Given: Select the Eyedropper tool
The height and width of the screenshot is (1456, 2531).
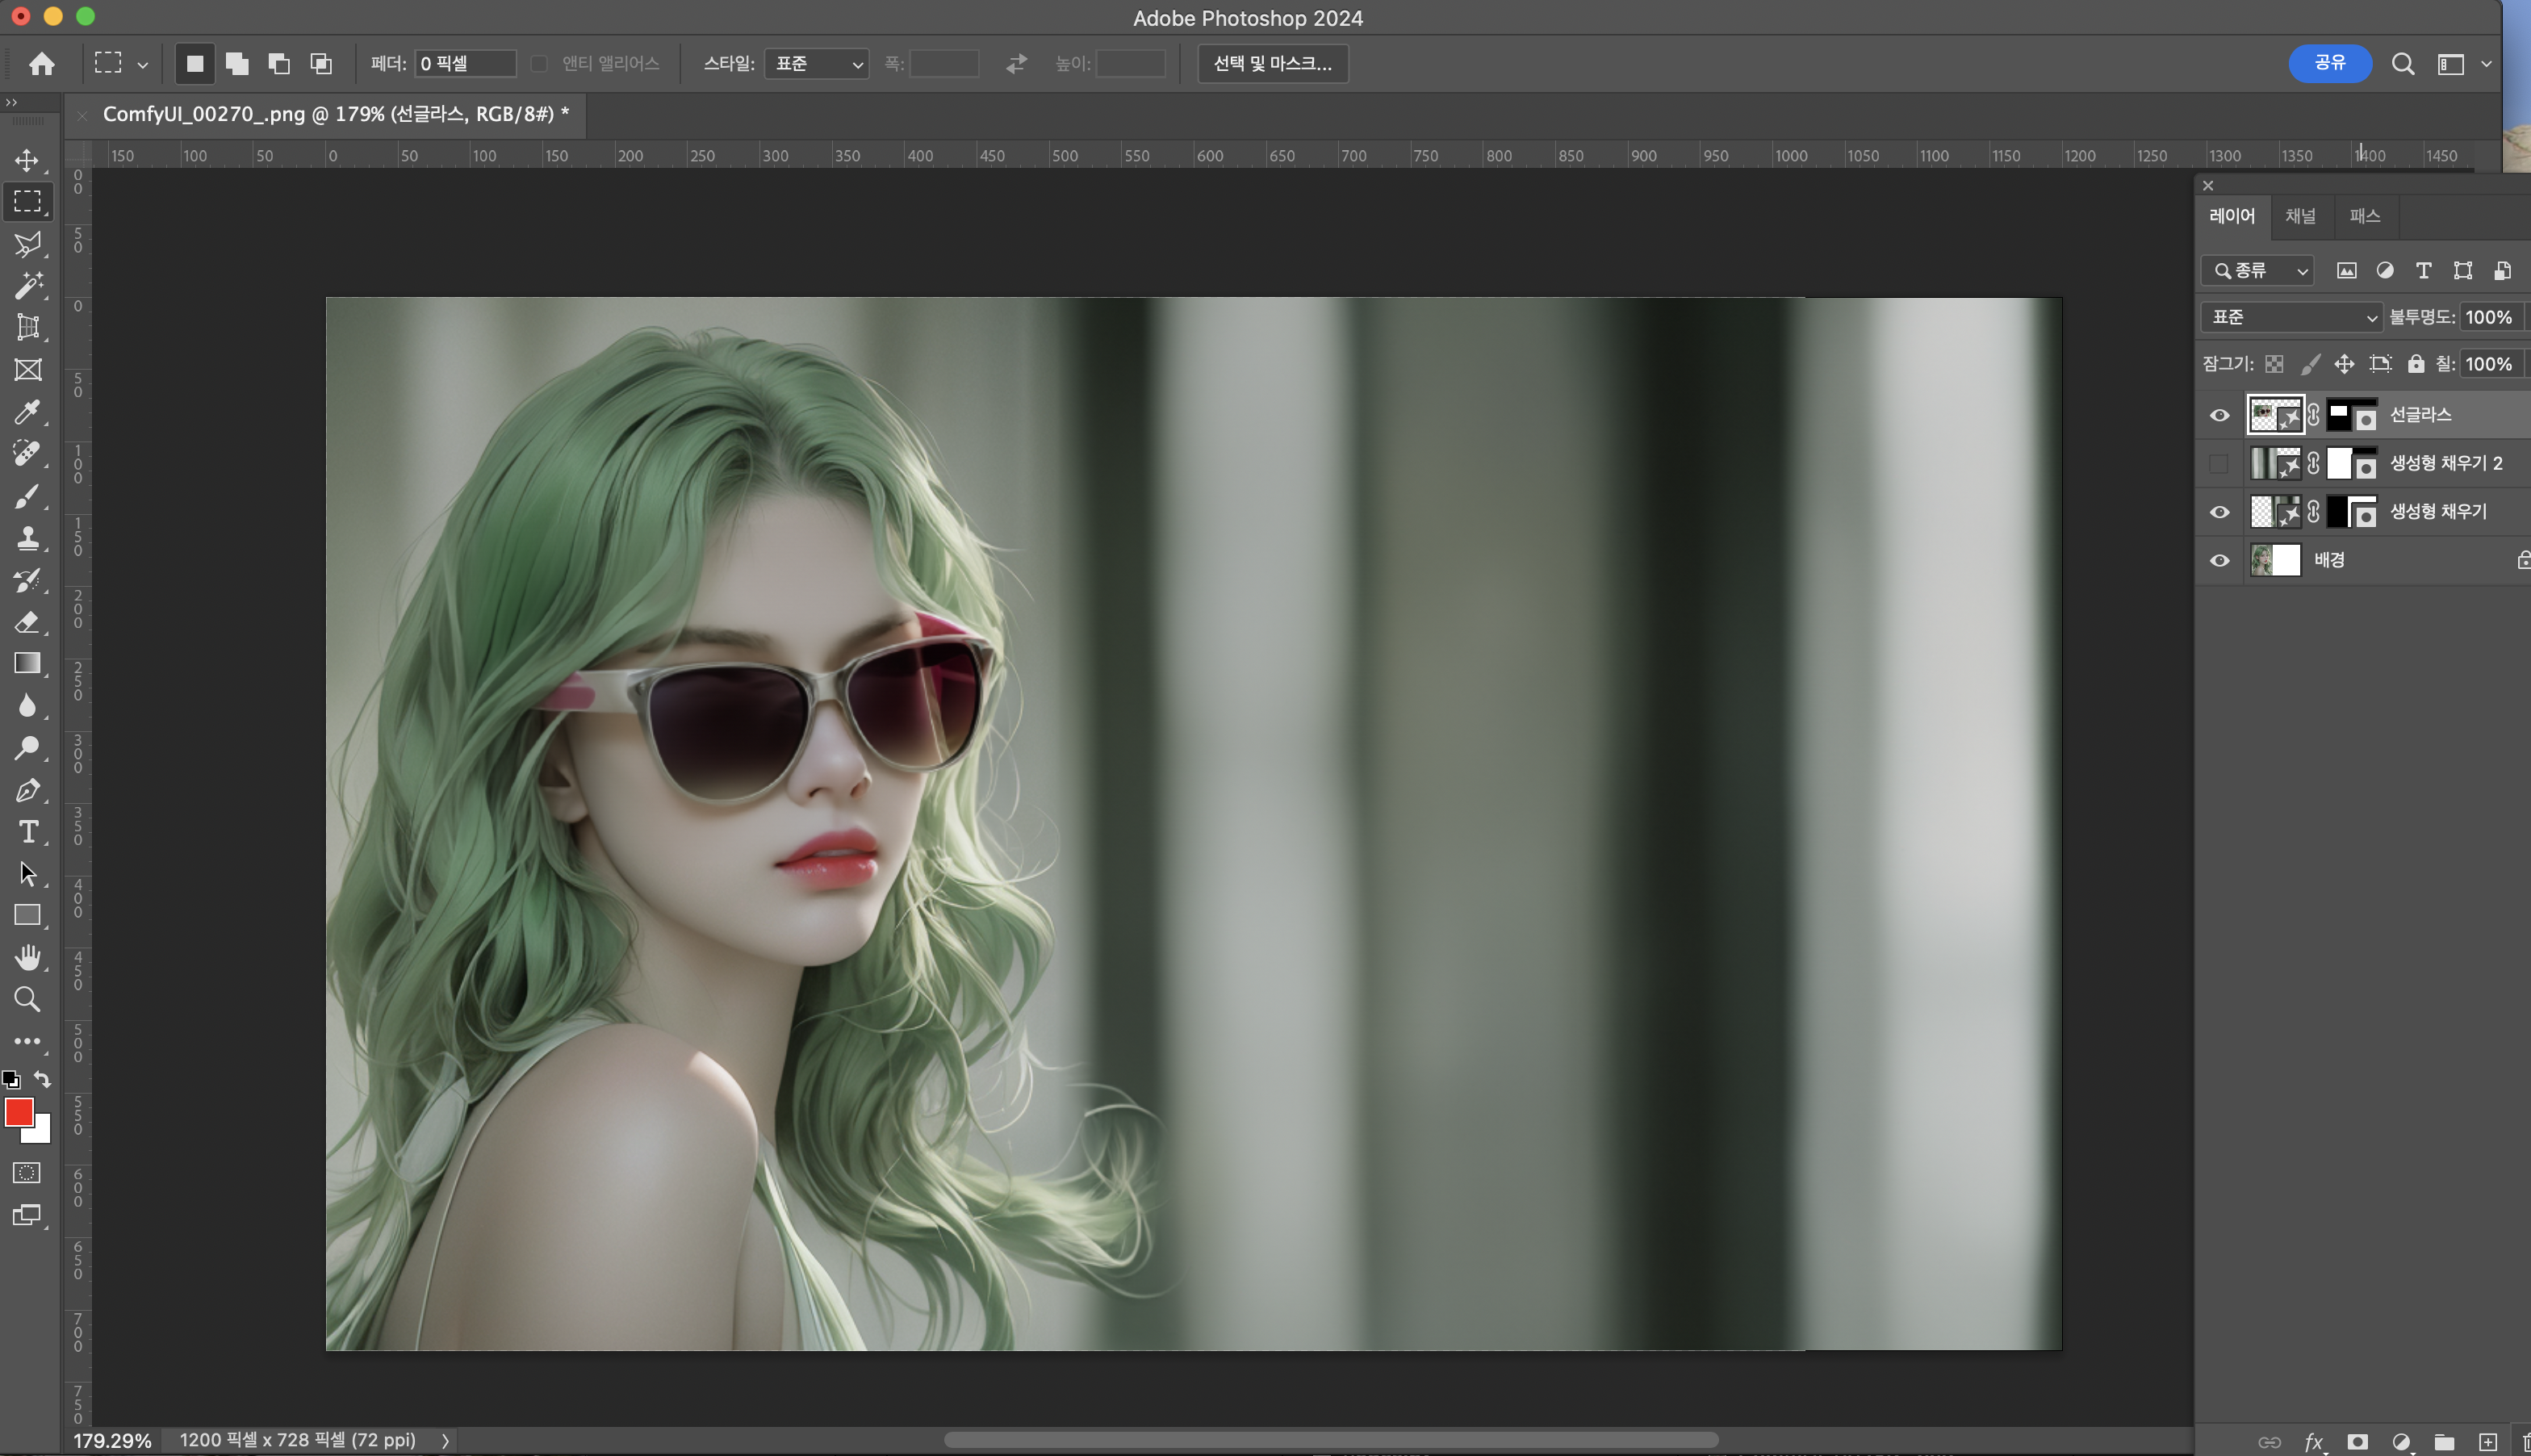Looking at the screenshot, I should click(x=27, y=412).
